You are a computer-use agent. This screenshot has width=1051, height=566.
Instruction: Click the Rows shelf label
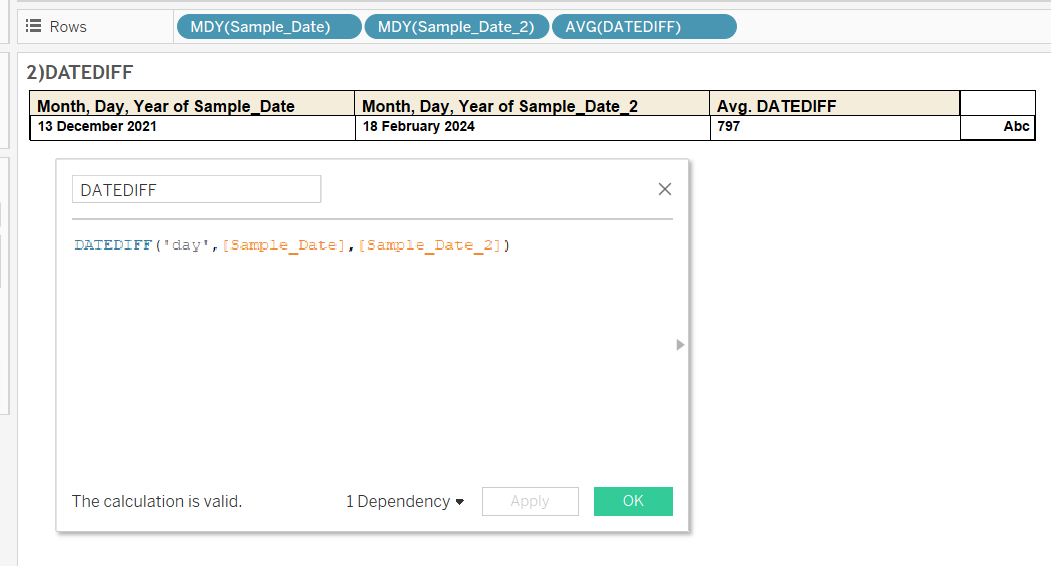click(68, 27)
